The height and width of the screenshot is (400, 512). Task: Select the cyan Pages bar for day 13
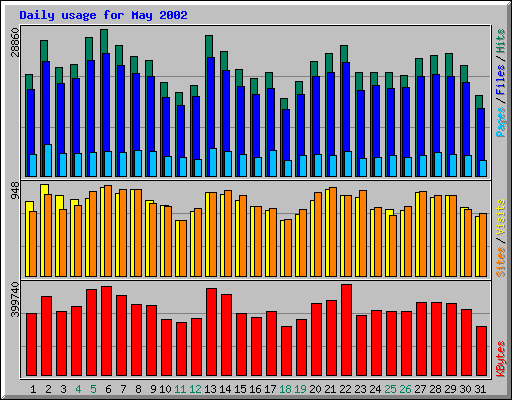point(213,162)
